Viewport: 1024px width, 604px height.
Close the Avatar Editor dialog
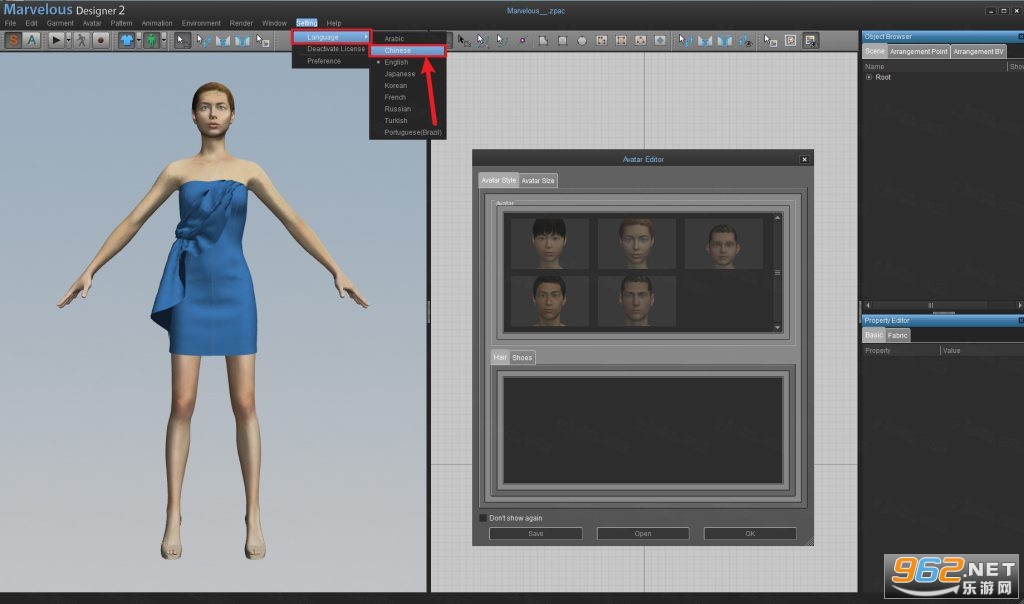tap(805, 159)
